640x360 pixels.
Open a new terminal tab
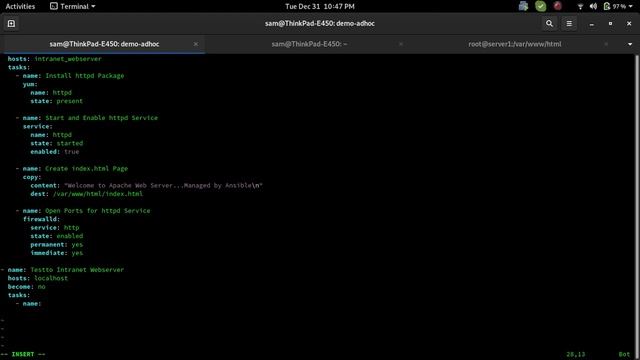click(11, 24)
